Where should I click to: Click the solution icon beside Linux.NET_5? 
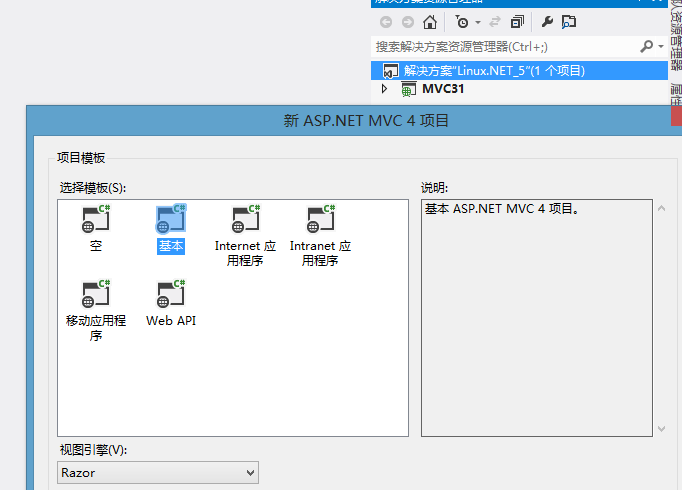(390, 71)
